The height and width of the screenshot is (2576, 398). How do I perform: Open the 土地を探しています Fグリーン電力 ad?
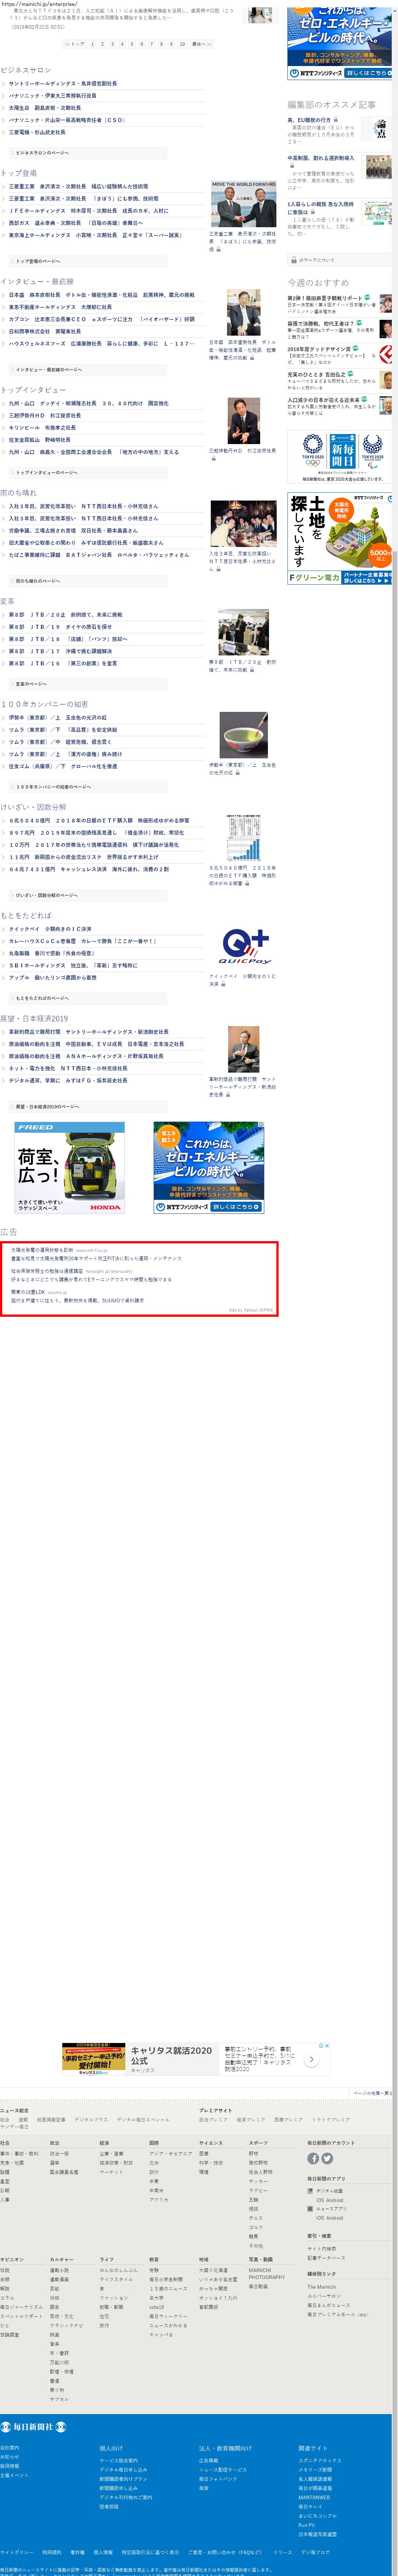pos(340,538)
